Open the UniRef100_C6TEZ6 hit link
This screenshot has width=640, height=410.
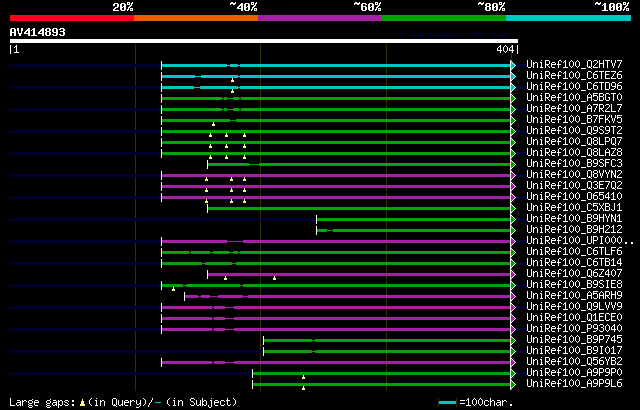pyautogui.click(x=574, y=75)
